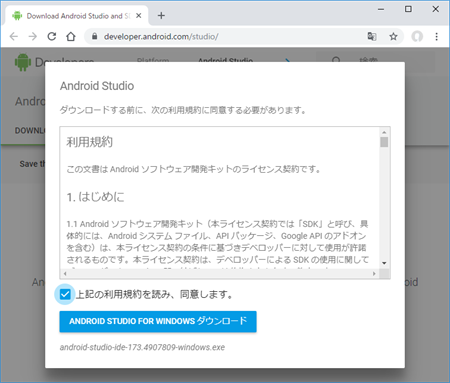Image resolution: width=450 pixels, height=383 pixels.
Task: Open the user profile avatar icon
Action: (417, 36)
